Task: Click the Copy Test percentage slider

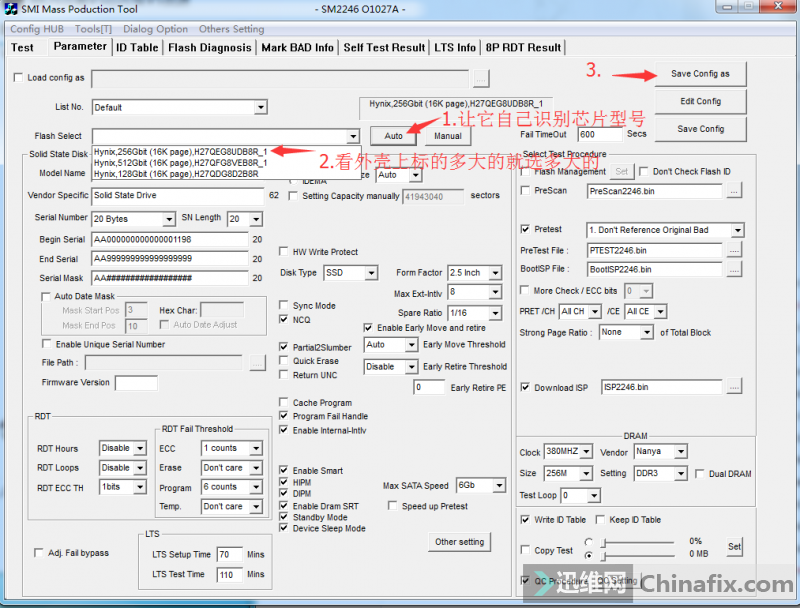Action: (x=639, y=542)
